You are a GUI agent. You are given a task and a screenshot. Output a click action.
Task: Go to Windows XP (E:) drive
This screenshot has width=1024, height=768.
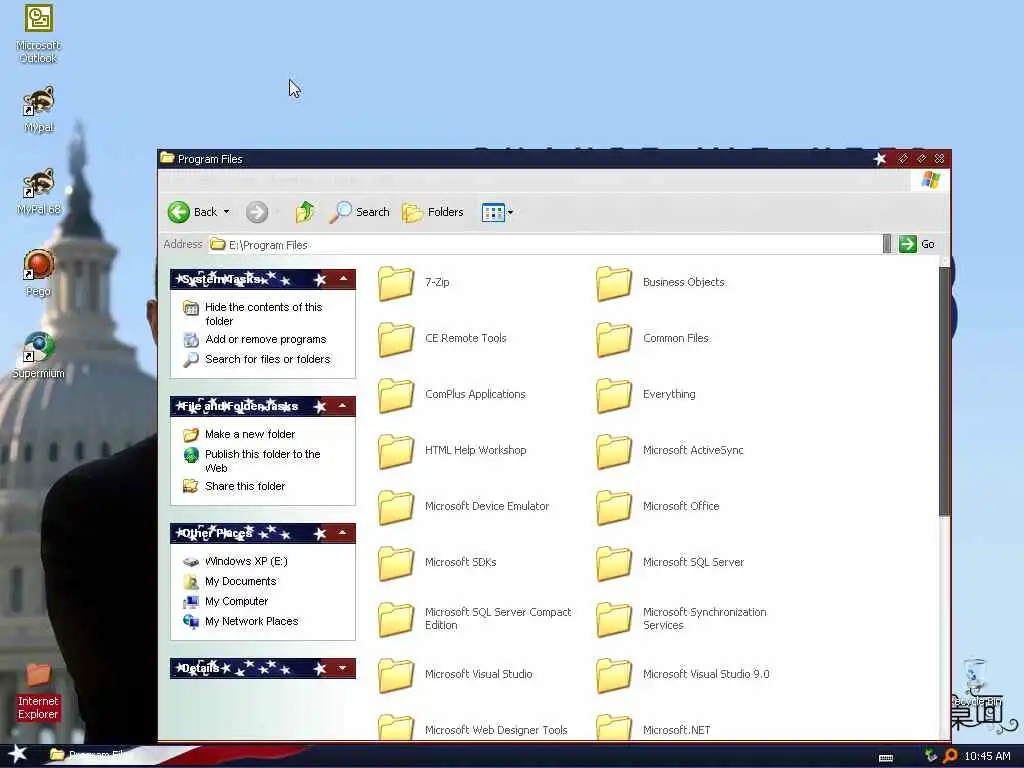(246, 561)
